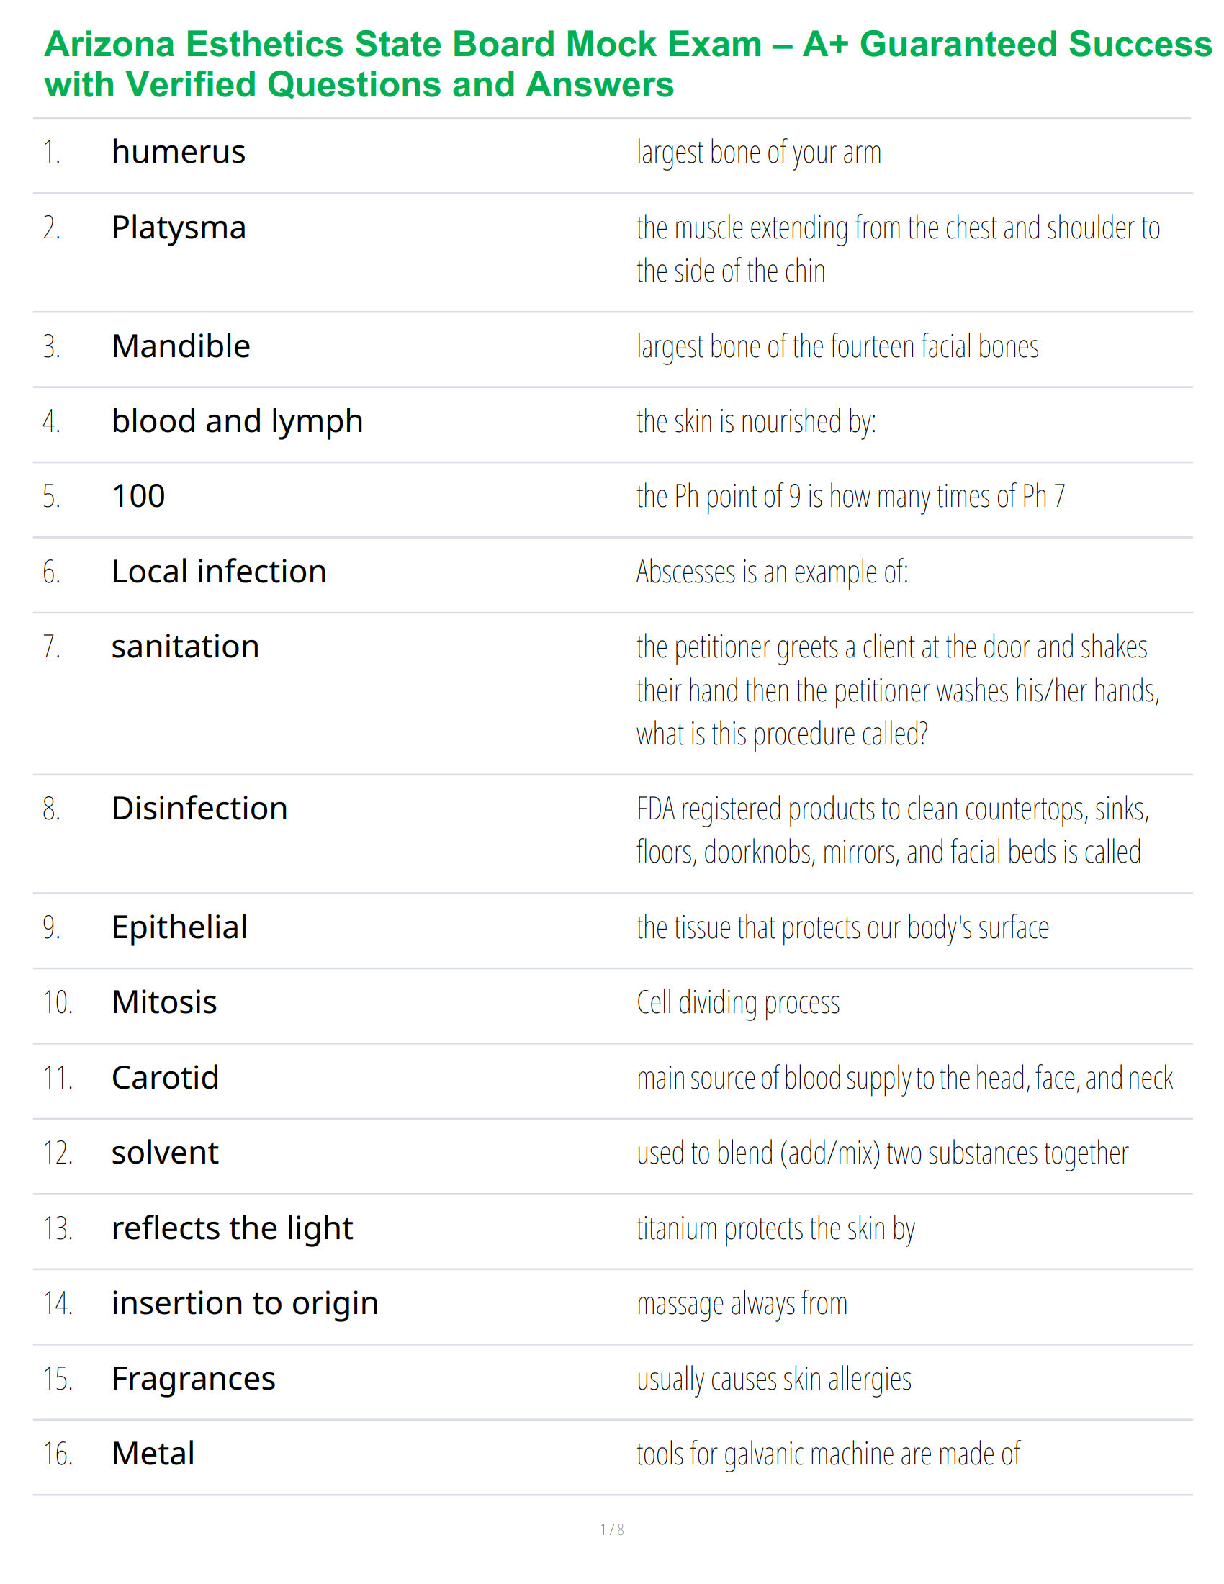Image resolution: width=1224 pixels, height=1584 pixels.
Task: Click the 'Platysma' term
Action: click(178, 228)
